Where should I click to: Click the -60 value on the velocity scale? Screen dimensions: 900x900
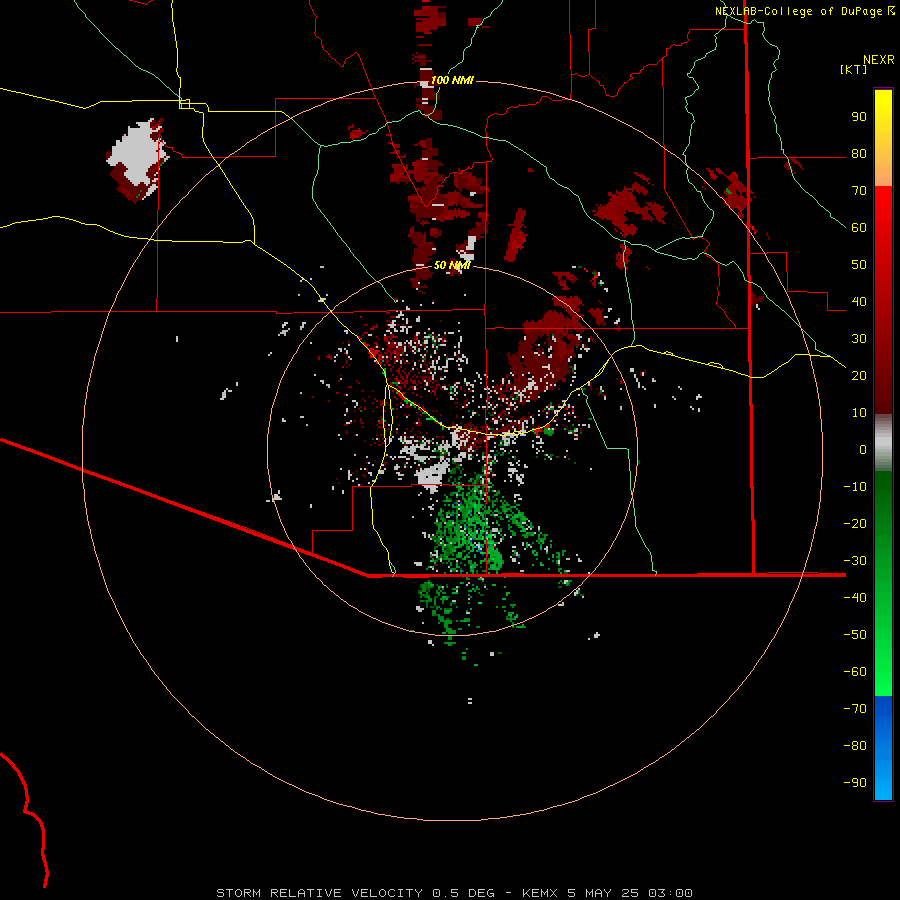point(855,672)
